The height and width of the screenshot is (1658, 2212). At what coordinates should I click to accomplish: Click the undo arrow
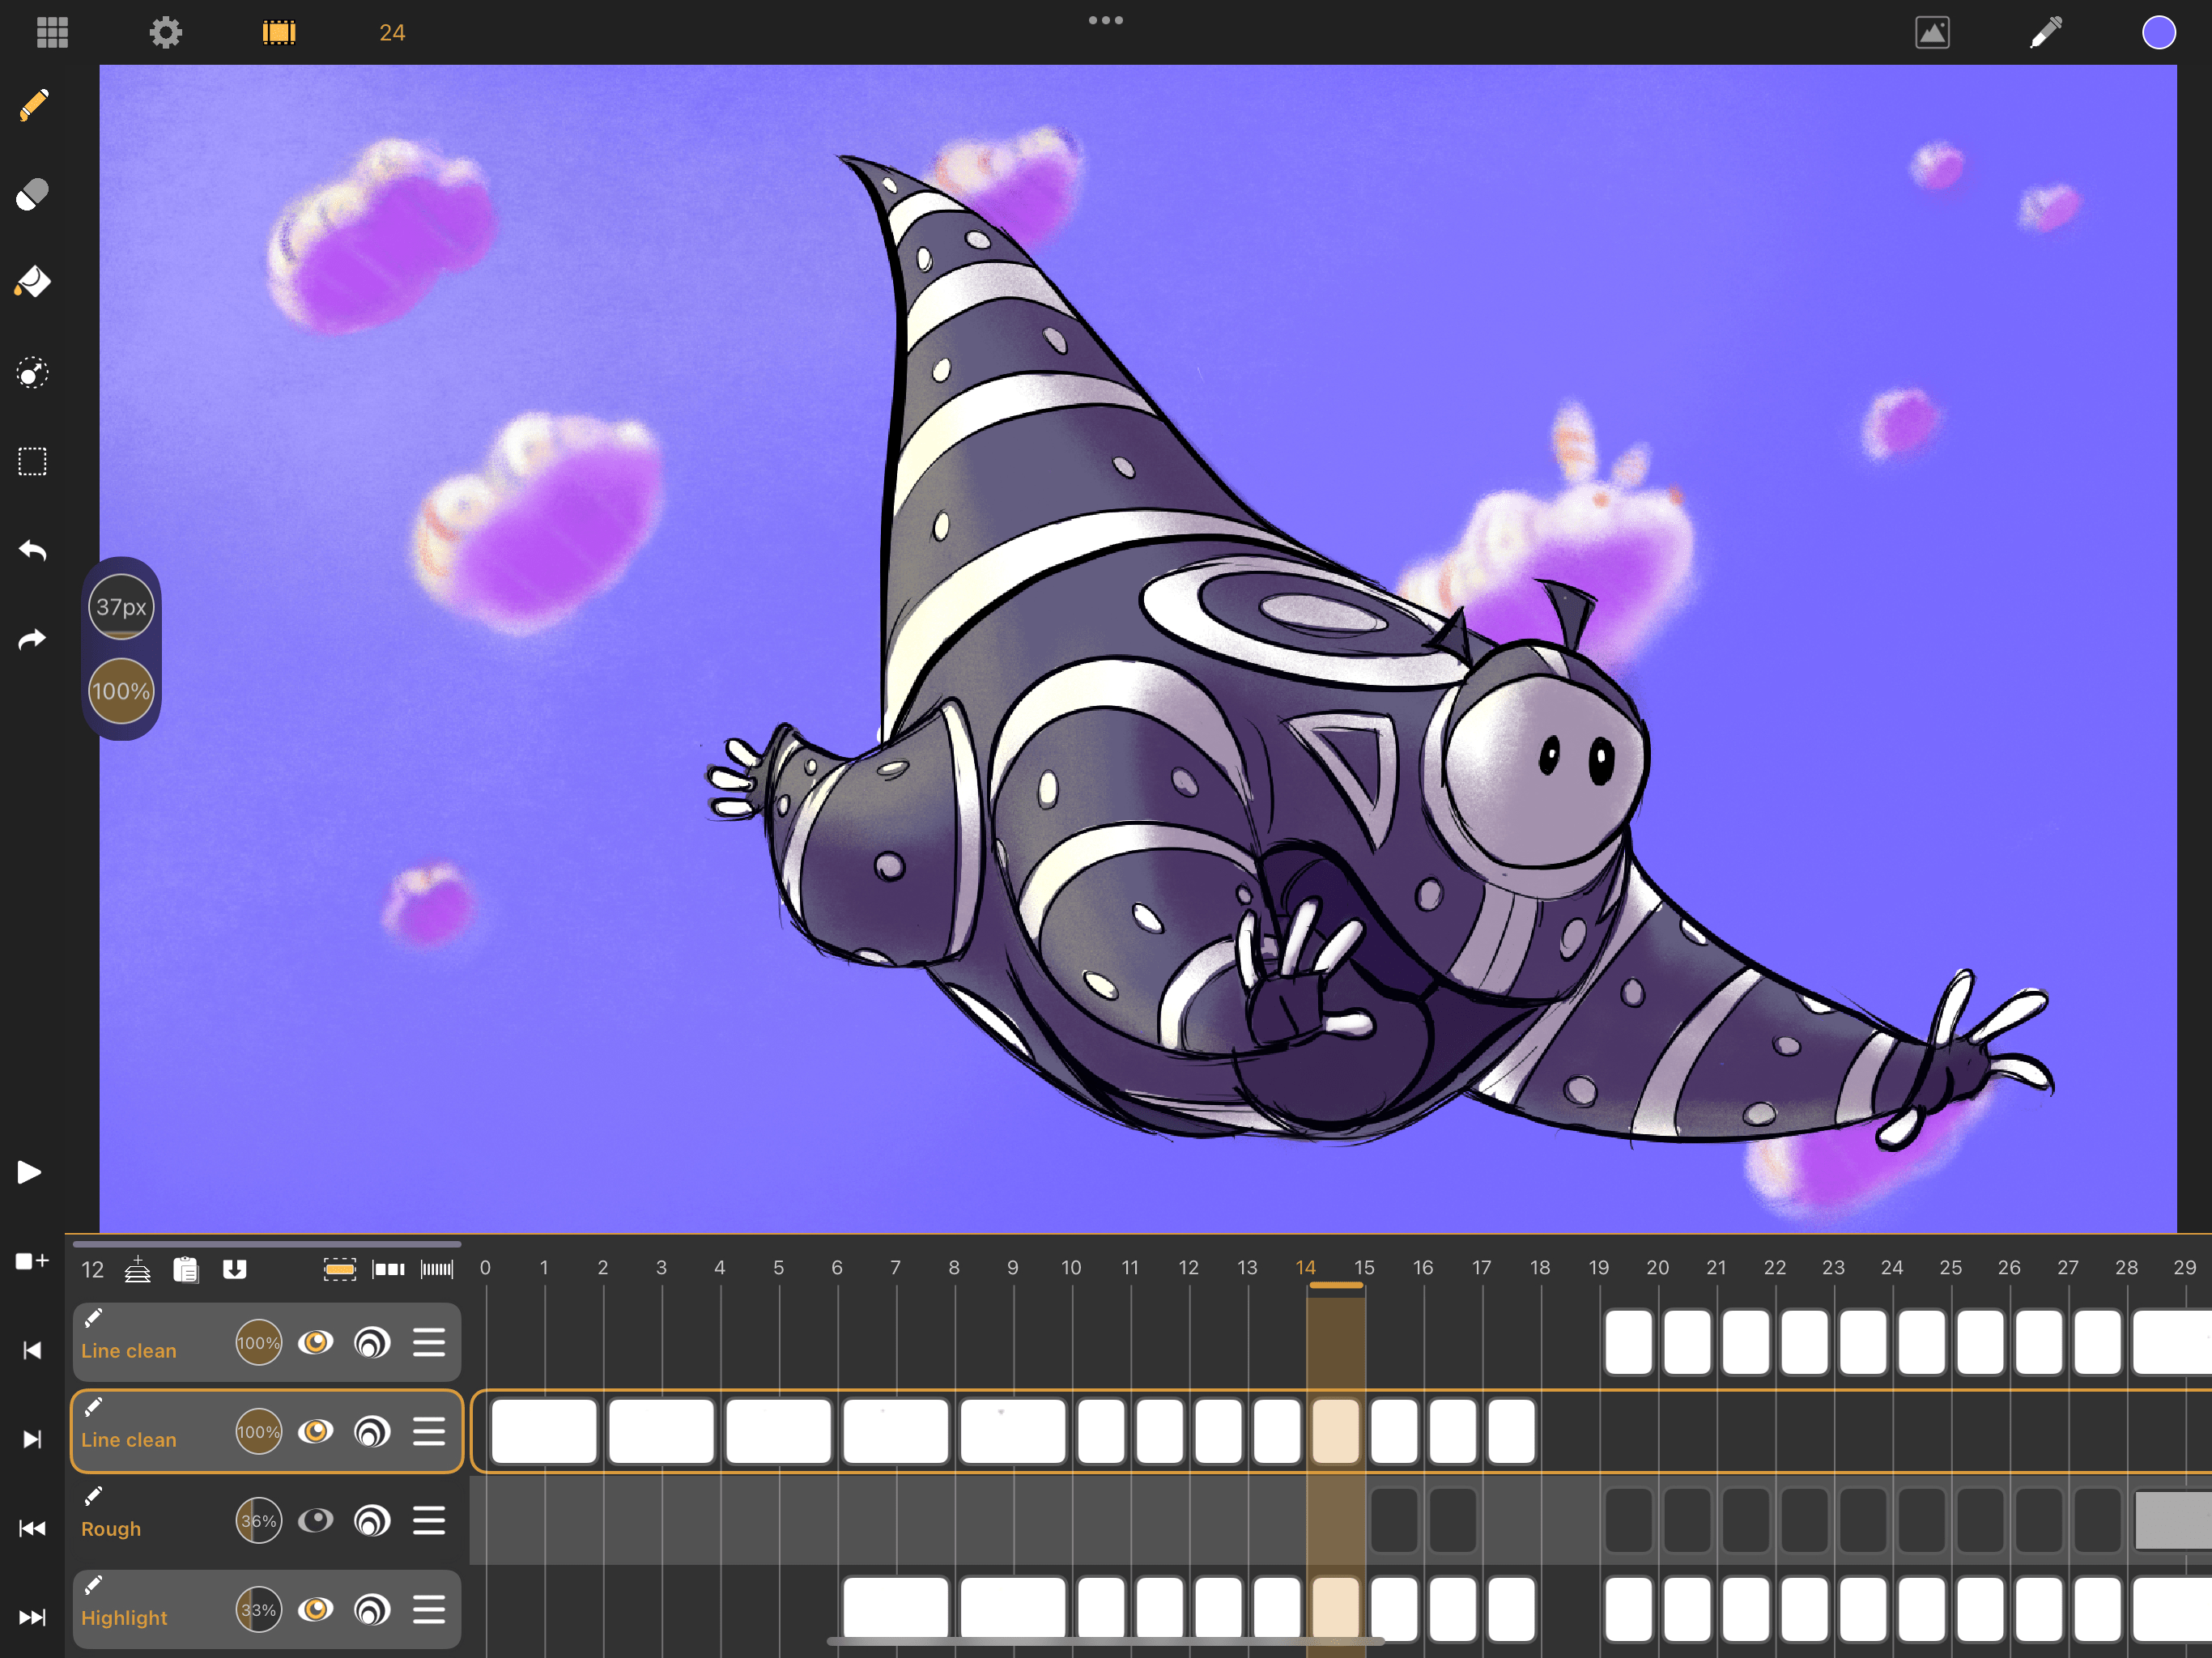coord(33,550)
